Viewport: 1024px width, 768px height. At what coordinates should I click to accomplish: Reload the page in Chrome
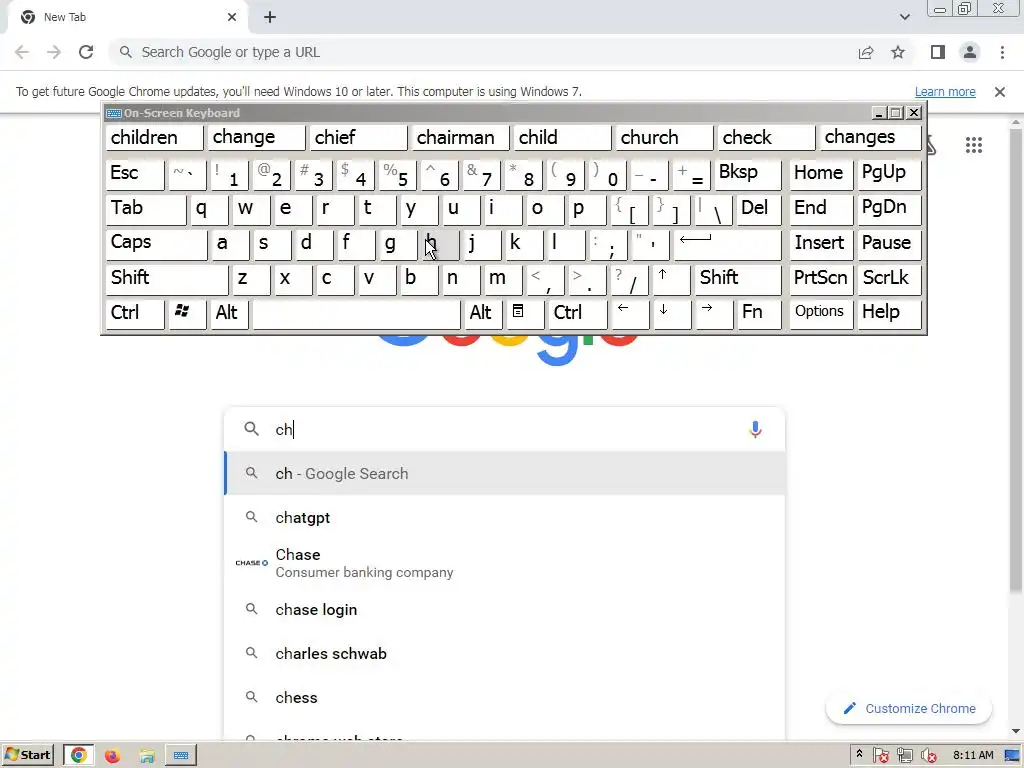(x=86, y=52)
